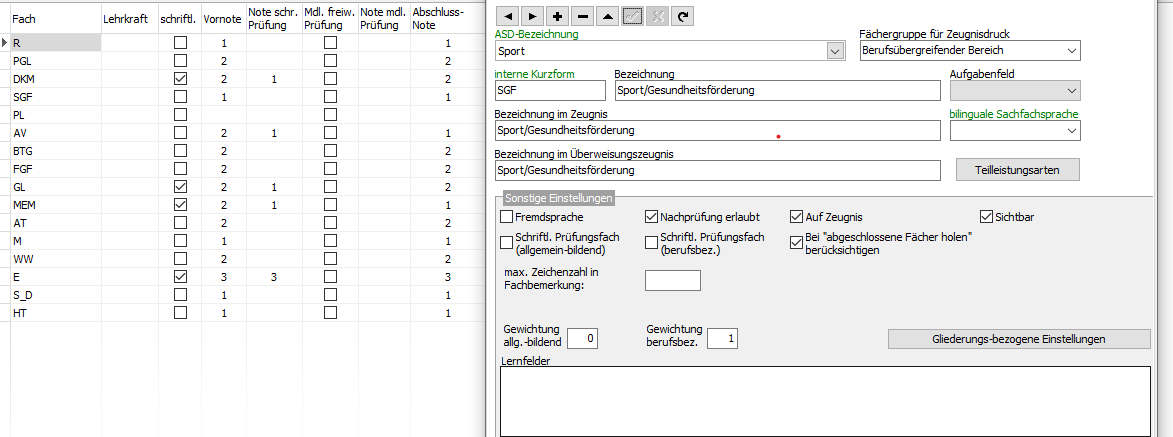1173x437 pixels.
Task: Click Bezeichnung im Überweisungszeugnis field
Action: click(717, 171)
